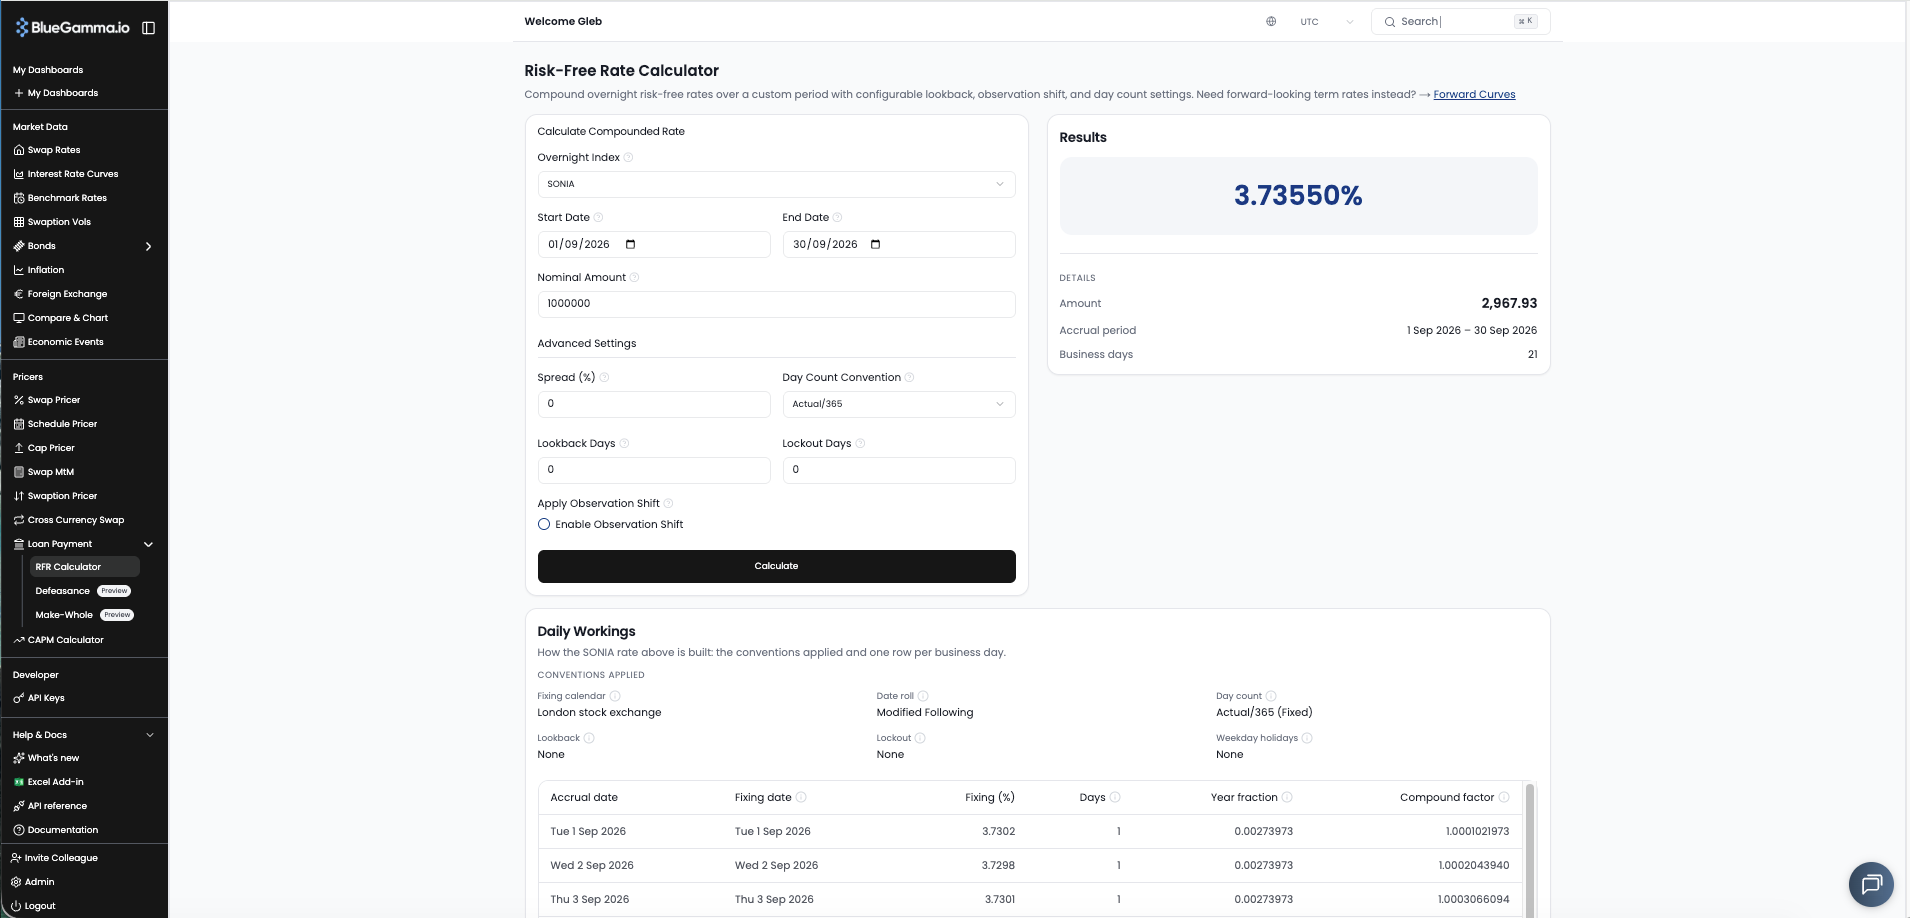Follow the Forward Curves link
This screenshot has width=1910, height=918.
[x=1474, y=94]
